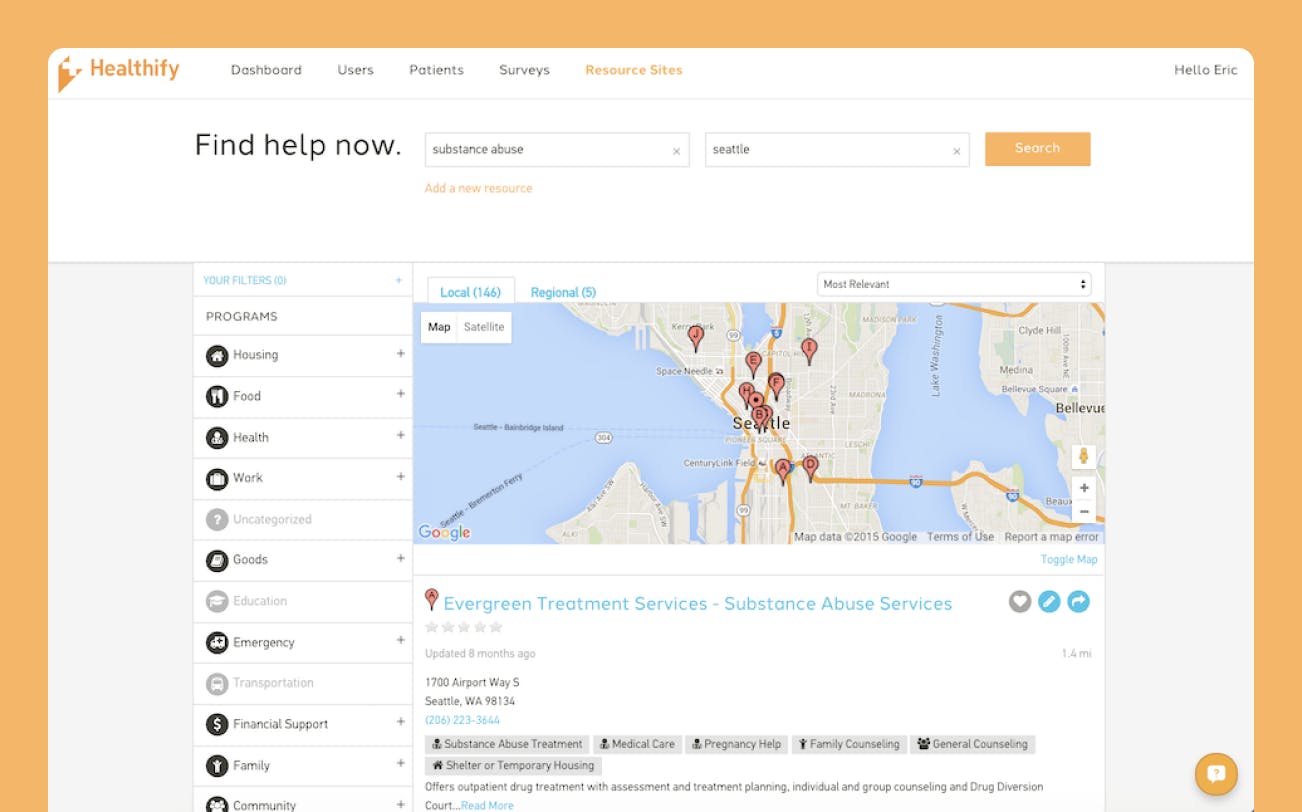Select Map view on the map
Screen dimensions: 1302x812
[x=439, y=327]
